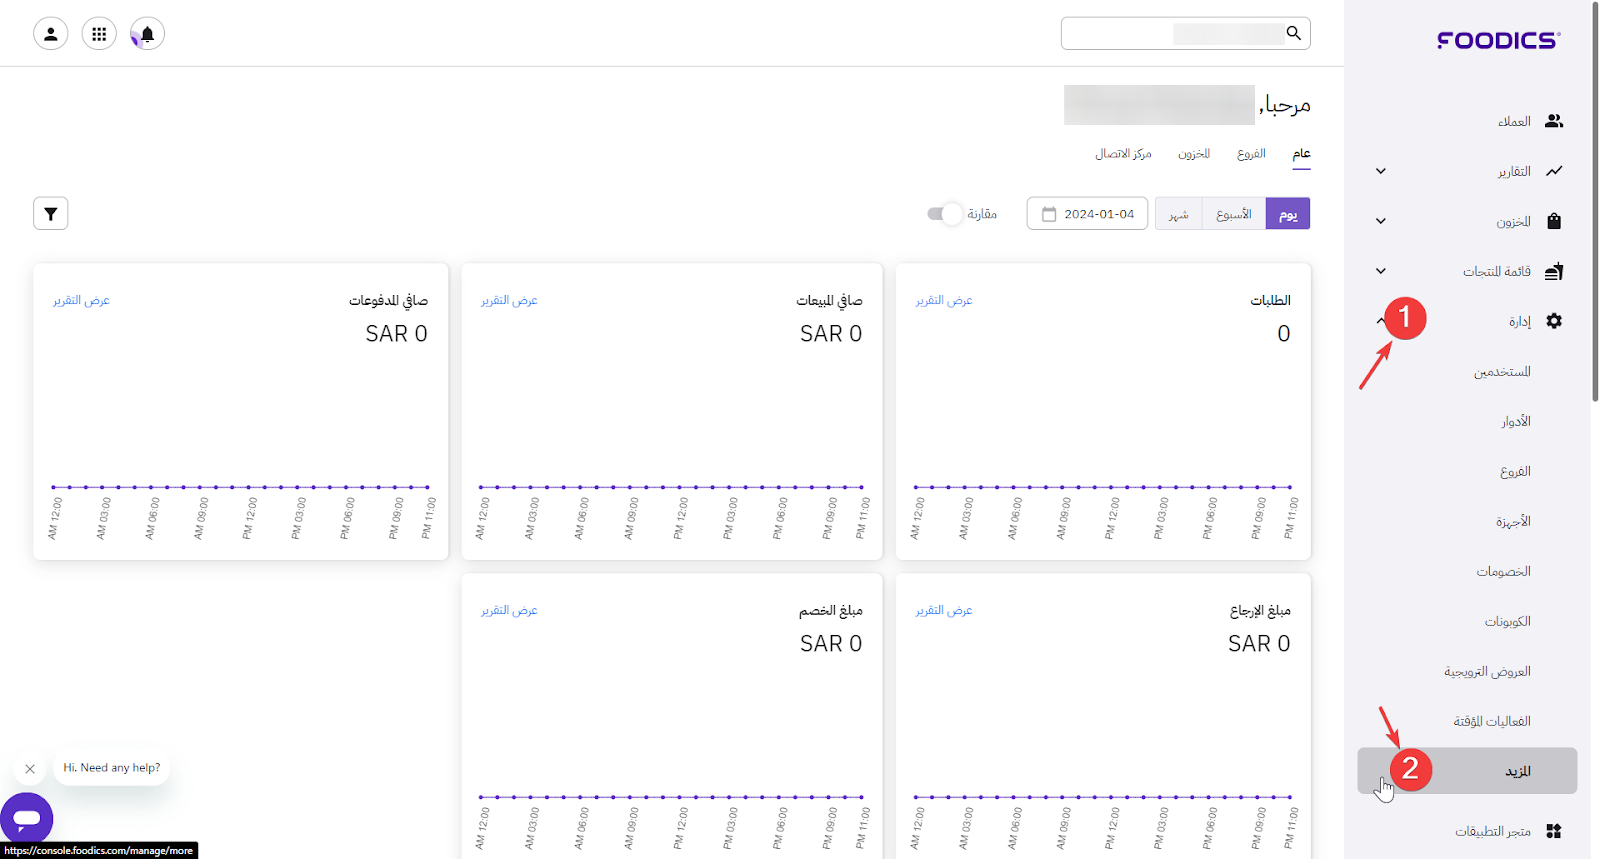Switch to the الفروع dashboard tab
The width and height of the screenshot is (1600, 859).
pyautogui.click(x=1251, y=154)
